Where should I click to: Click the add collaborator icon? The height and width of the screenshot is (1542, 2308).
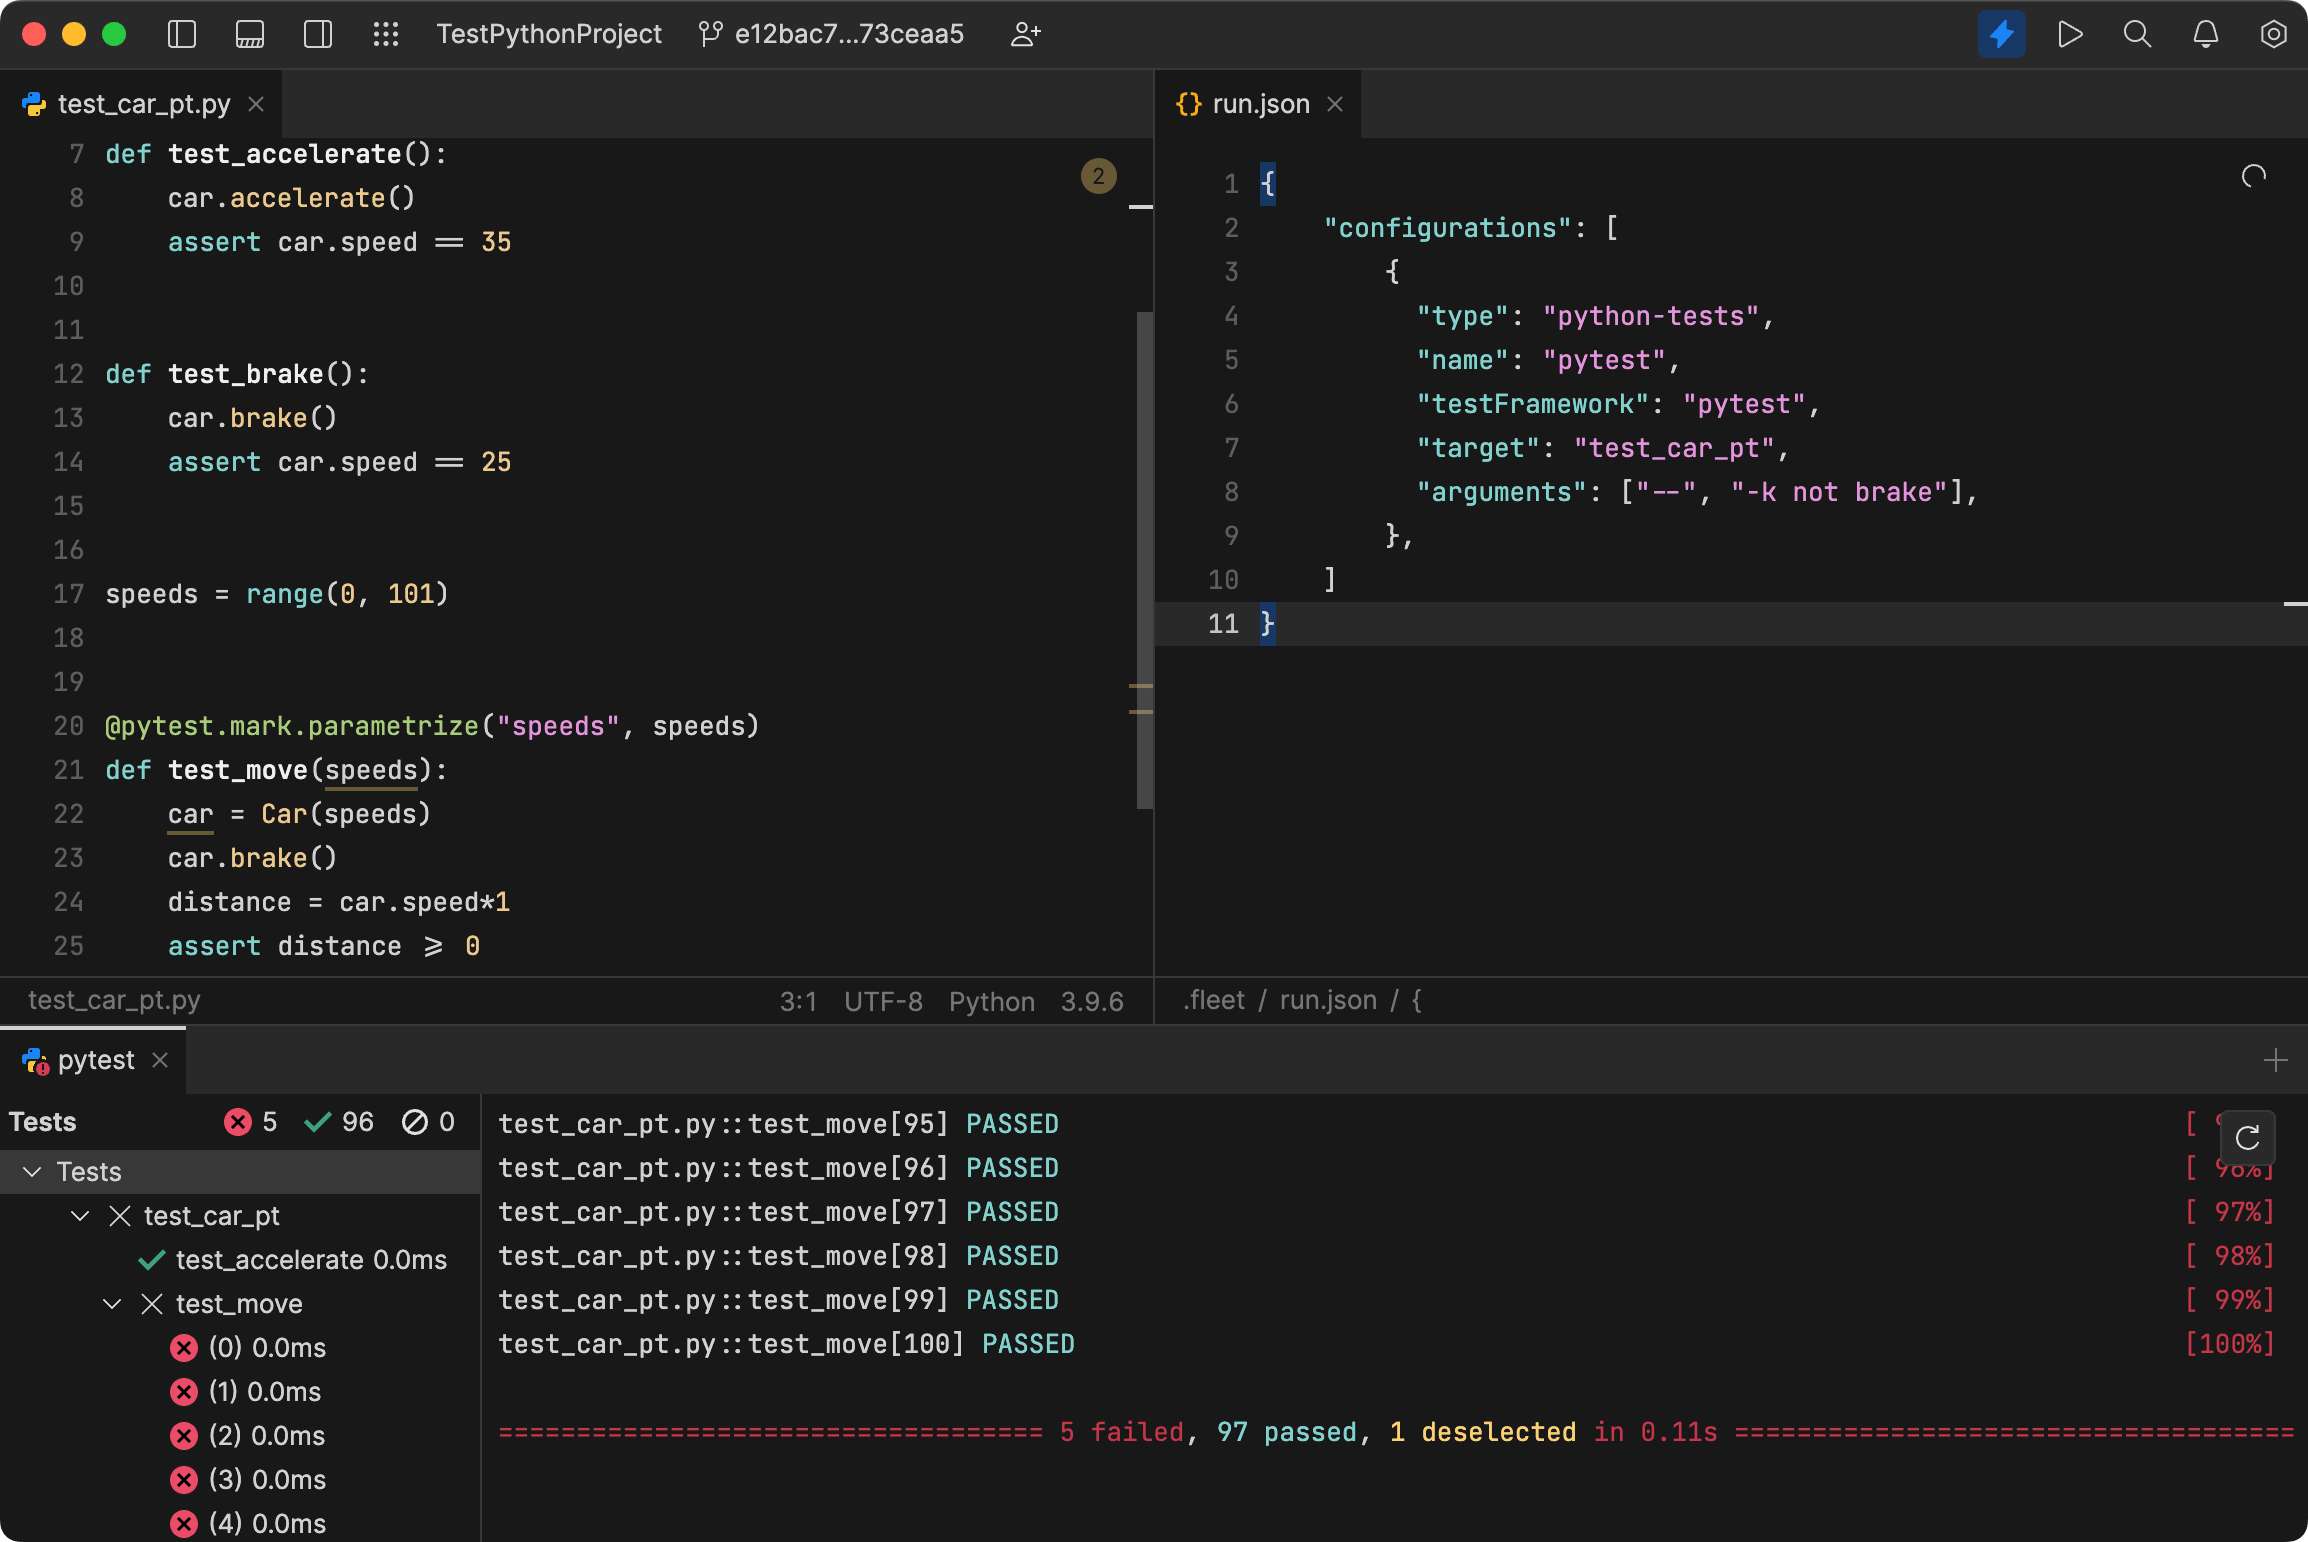coord(1025,34)
